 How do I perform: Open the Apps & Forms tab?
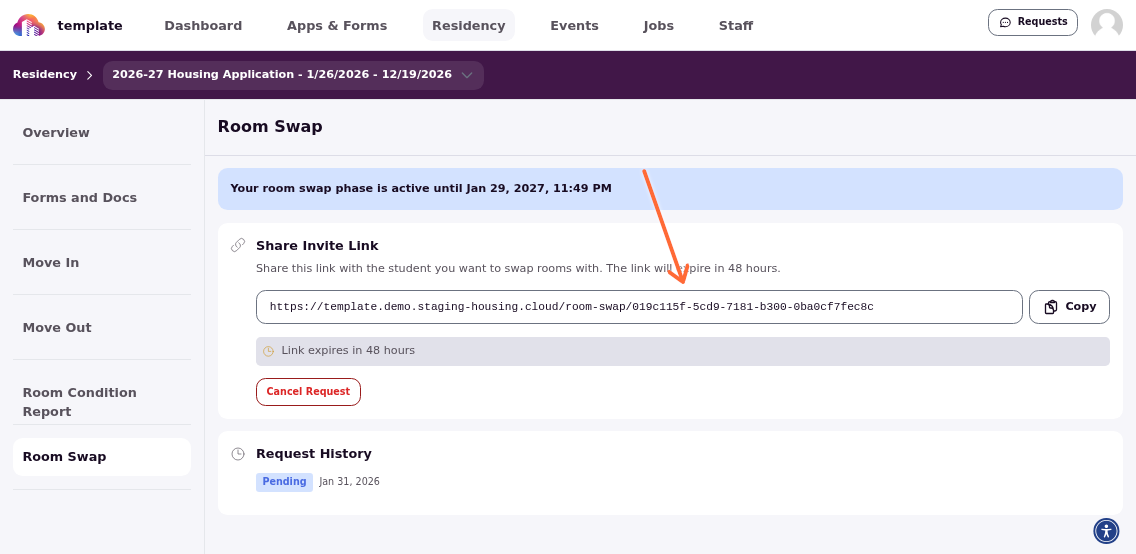(337, 25)
